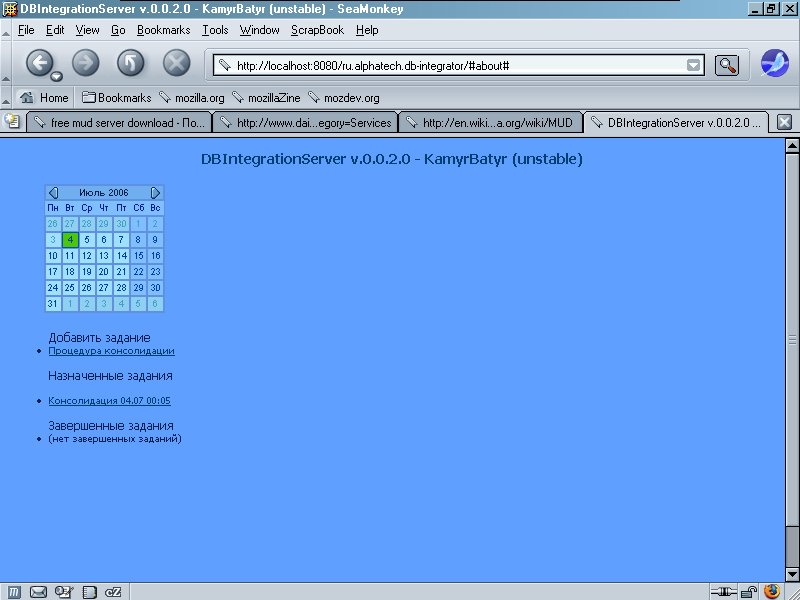Select day 14 in the calendar
Image resolution: width=800 pixels, height=600 pixels.
[x=121, y=256]
